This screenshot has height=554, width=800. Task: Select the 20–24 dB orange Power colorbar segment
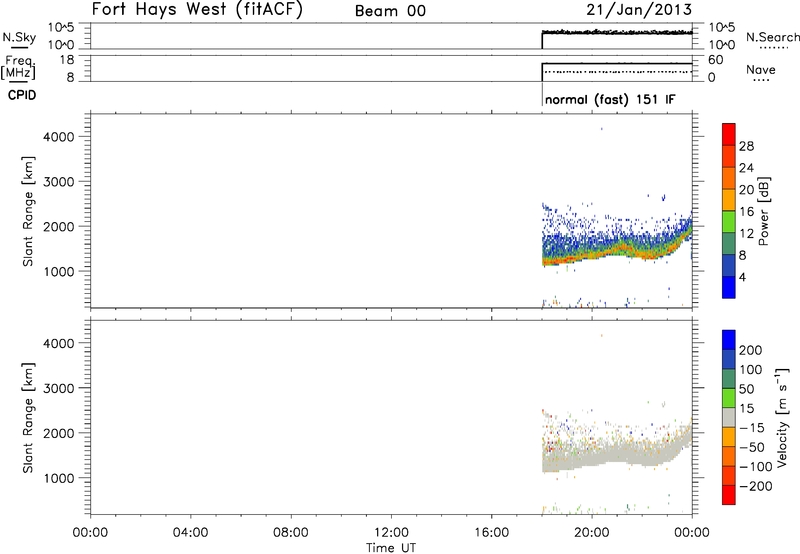729,178
